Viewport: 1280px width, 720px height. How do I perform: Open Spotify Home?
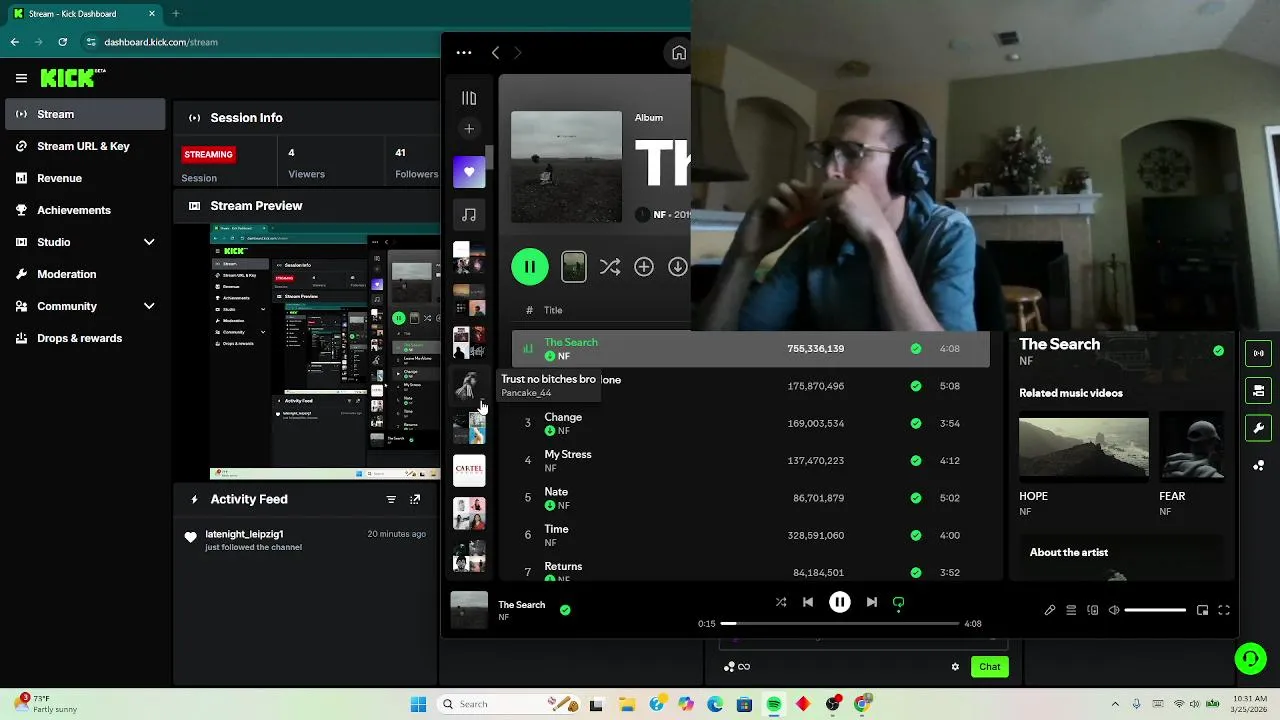[x=678, y=53]
